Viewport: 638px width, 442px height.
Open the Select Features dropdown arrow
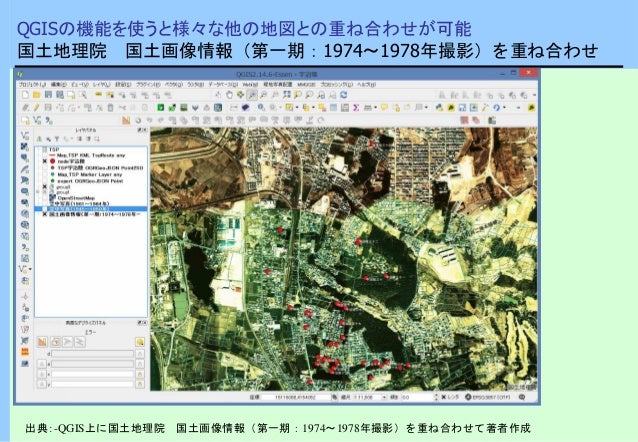point(297,108)
